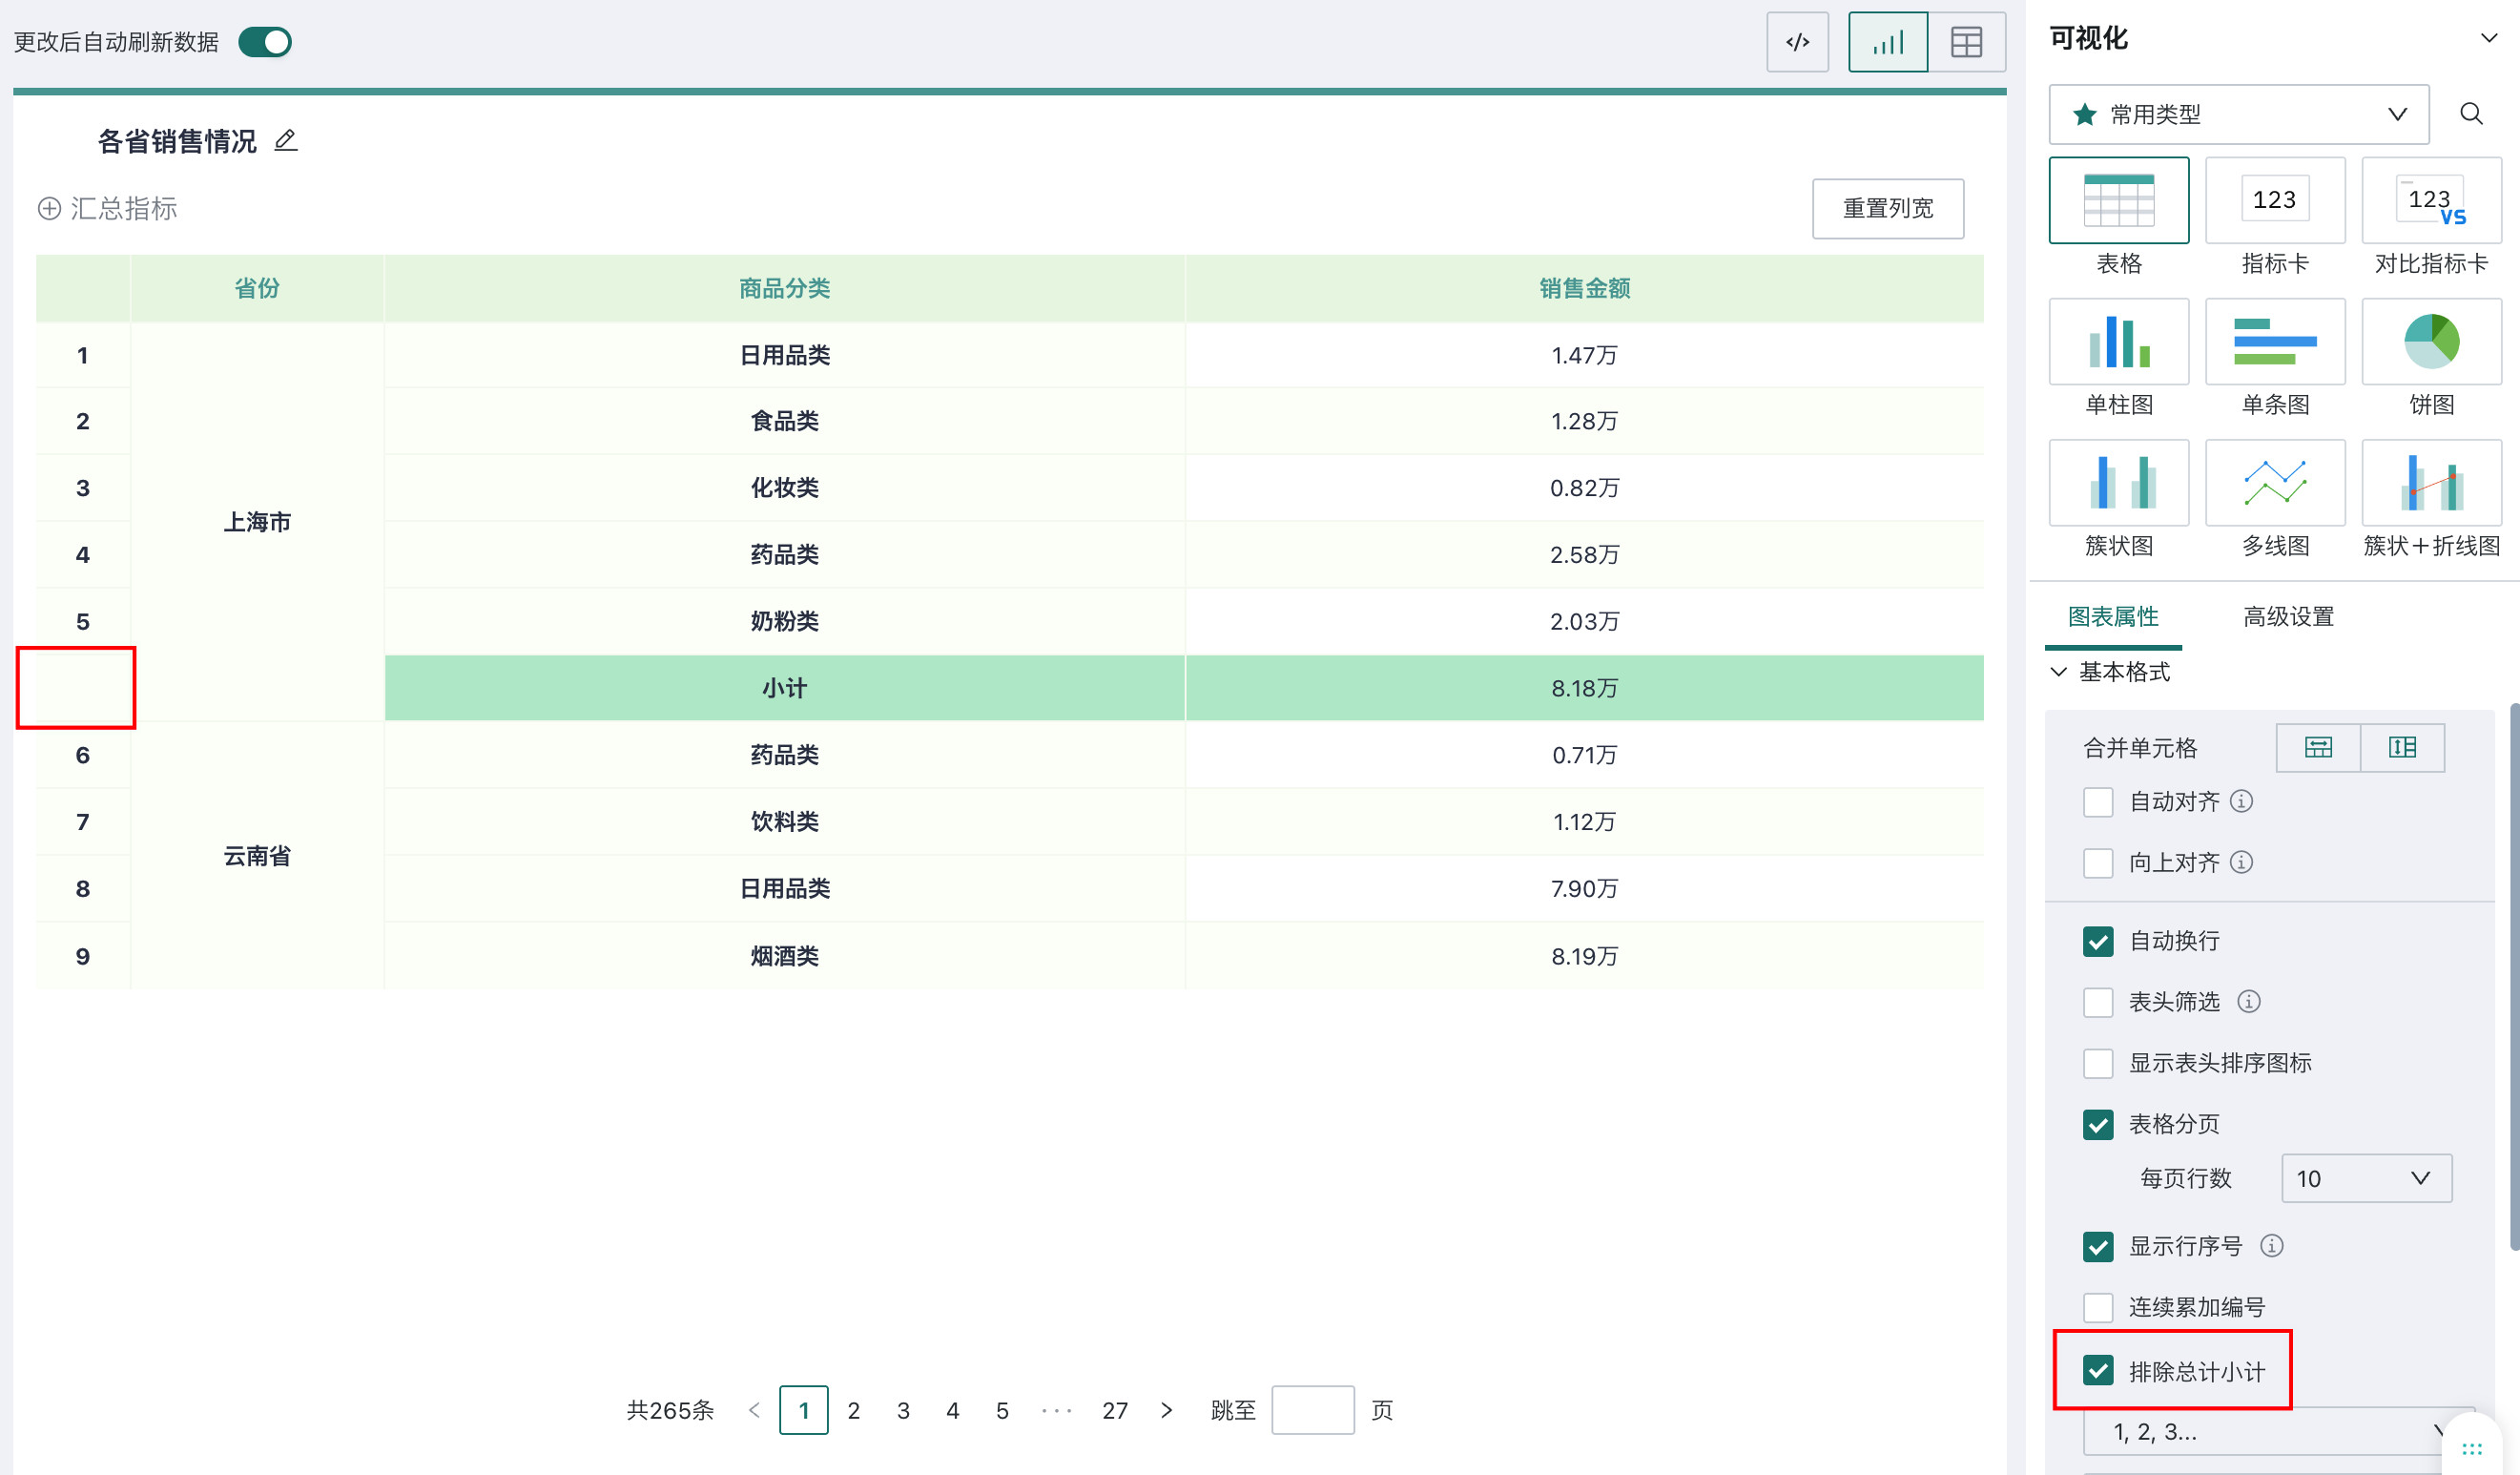
Task: Go to the next page arrow
Action: [1166, 1410]
